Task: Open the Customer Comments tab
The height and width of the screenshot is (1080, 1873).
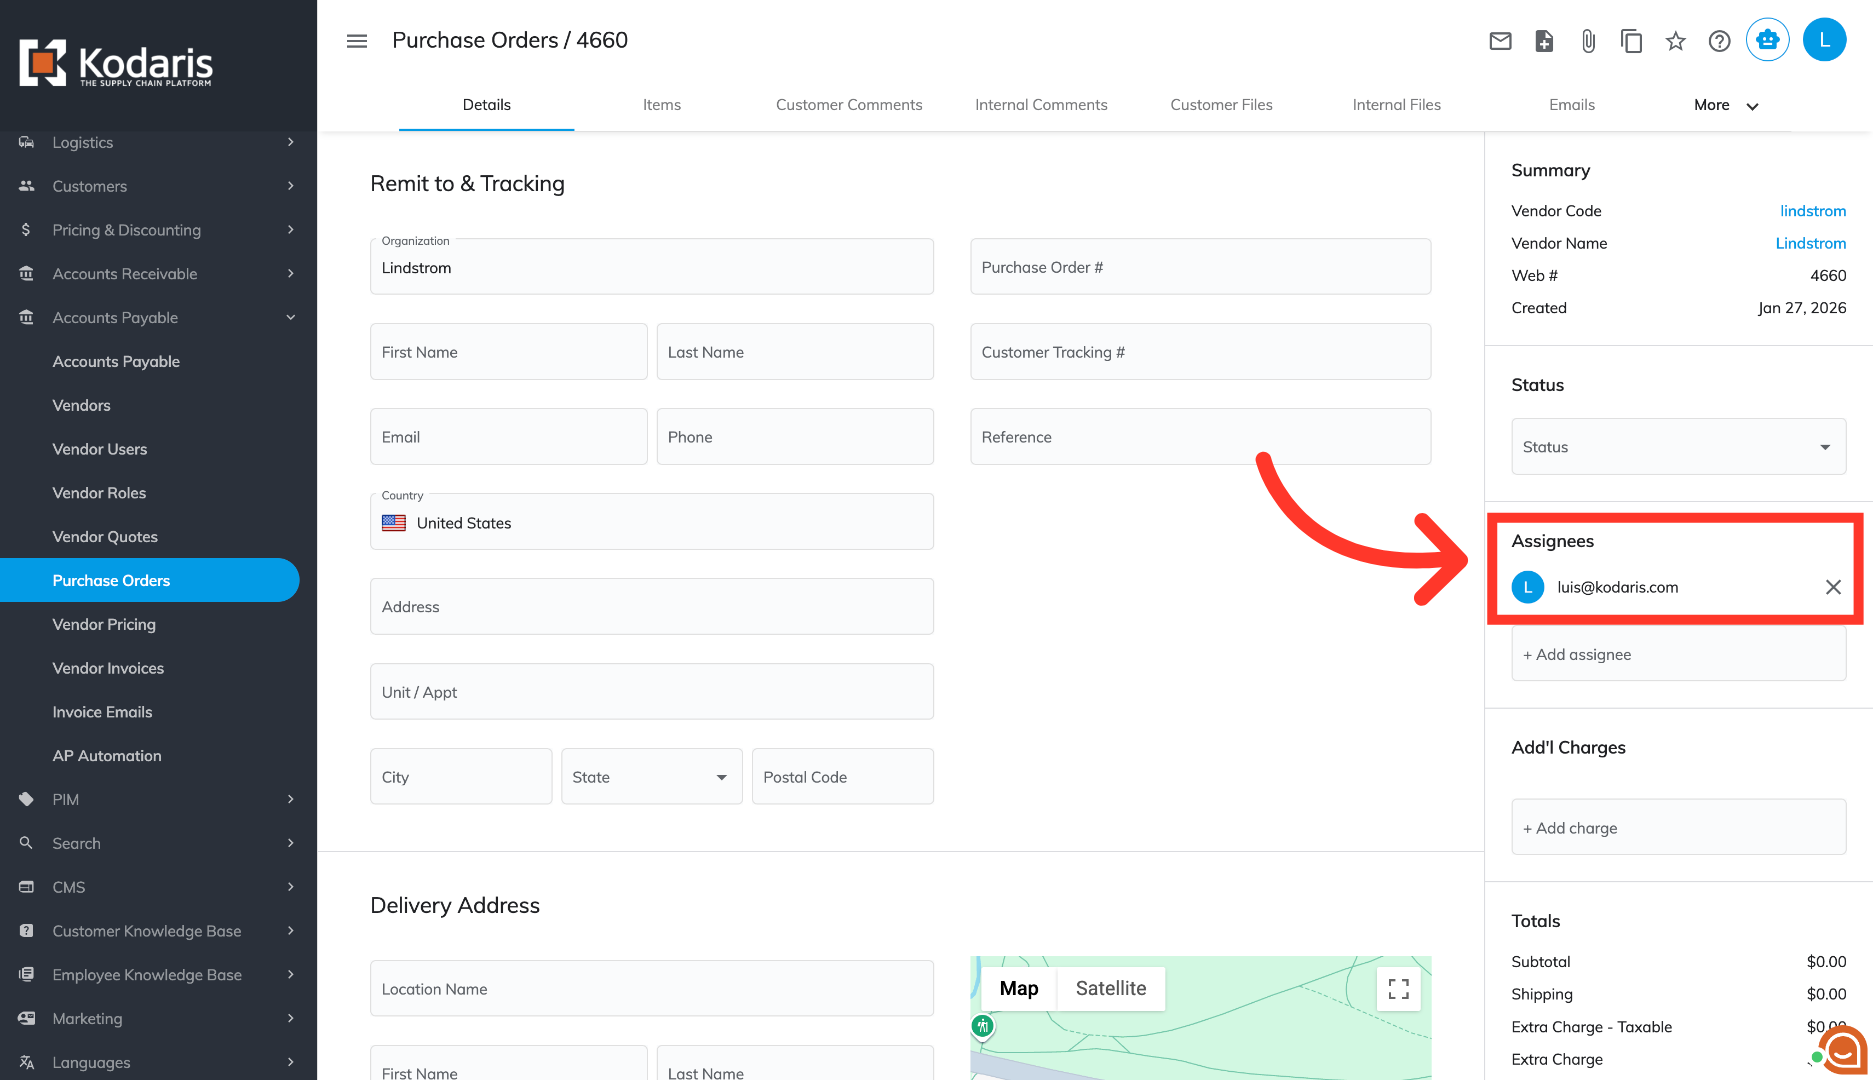Action: tap(849, 105)
